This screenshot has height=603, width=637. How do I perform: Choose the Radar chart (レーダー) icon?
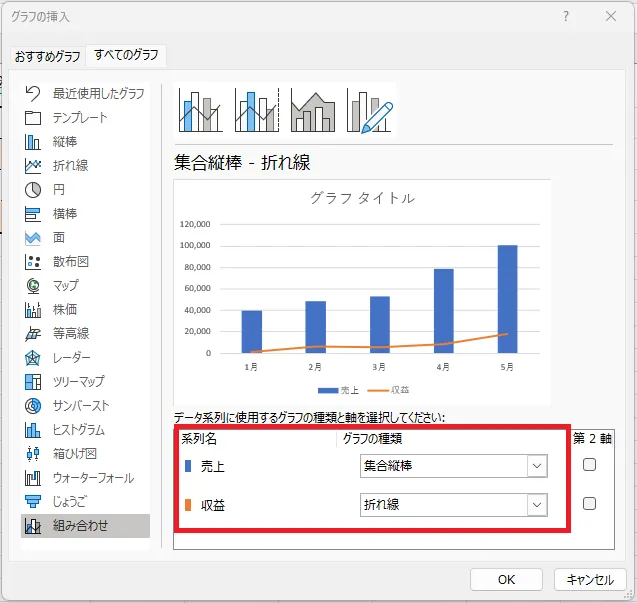(32, 358)
